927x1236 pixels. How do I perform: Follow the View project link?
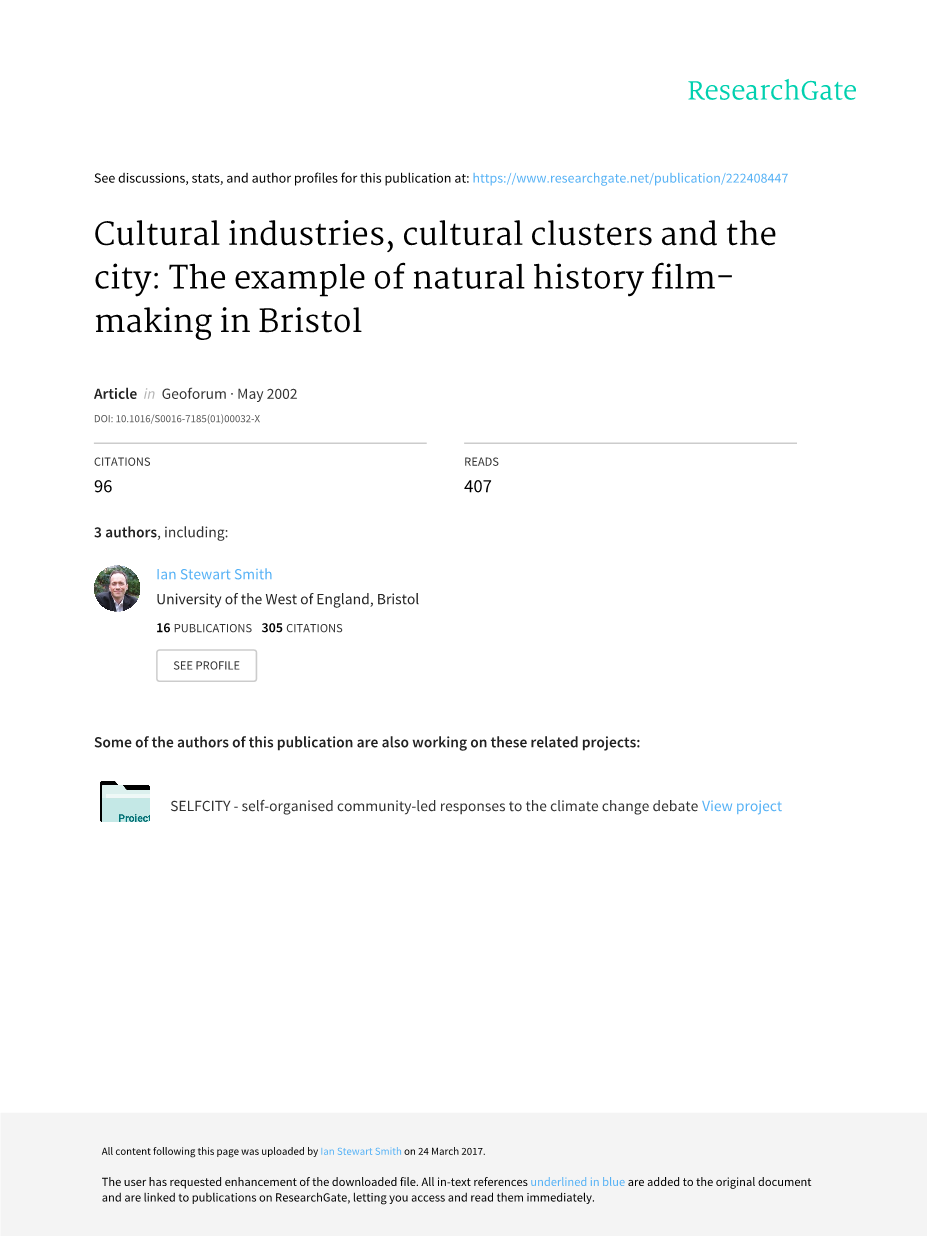742,806
